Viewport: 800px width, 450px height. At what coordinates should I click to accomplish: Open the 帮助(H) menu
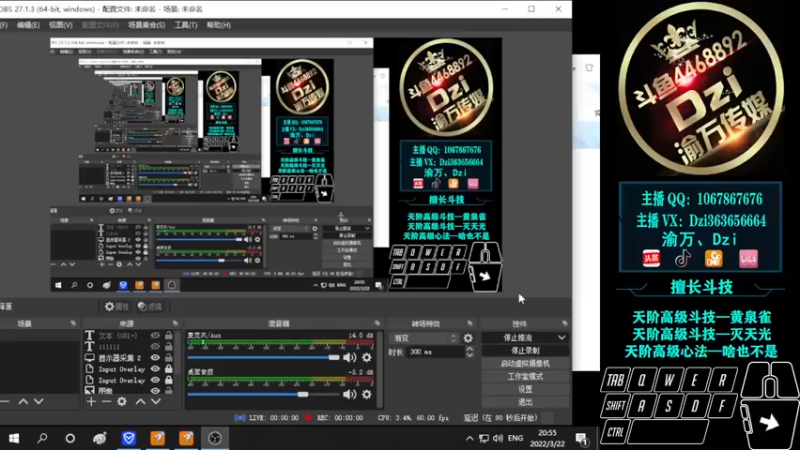click(x=218, y=25)
